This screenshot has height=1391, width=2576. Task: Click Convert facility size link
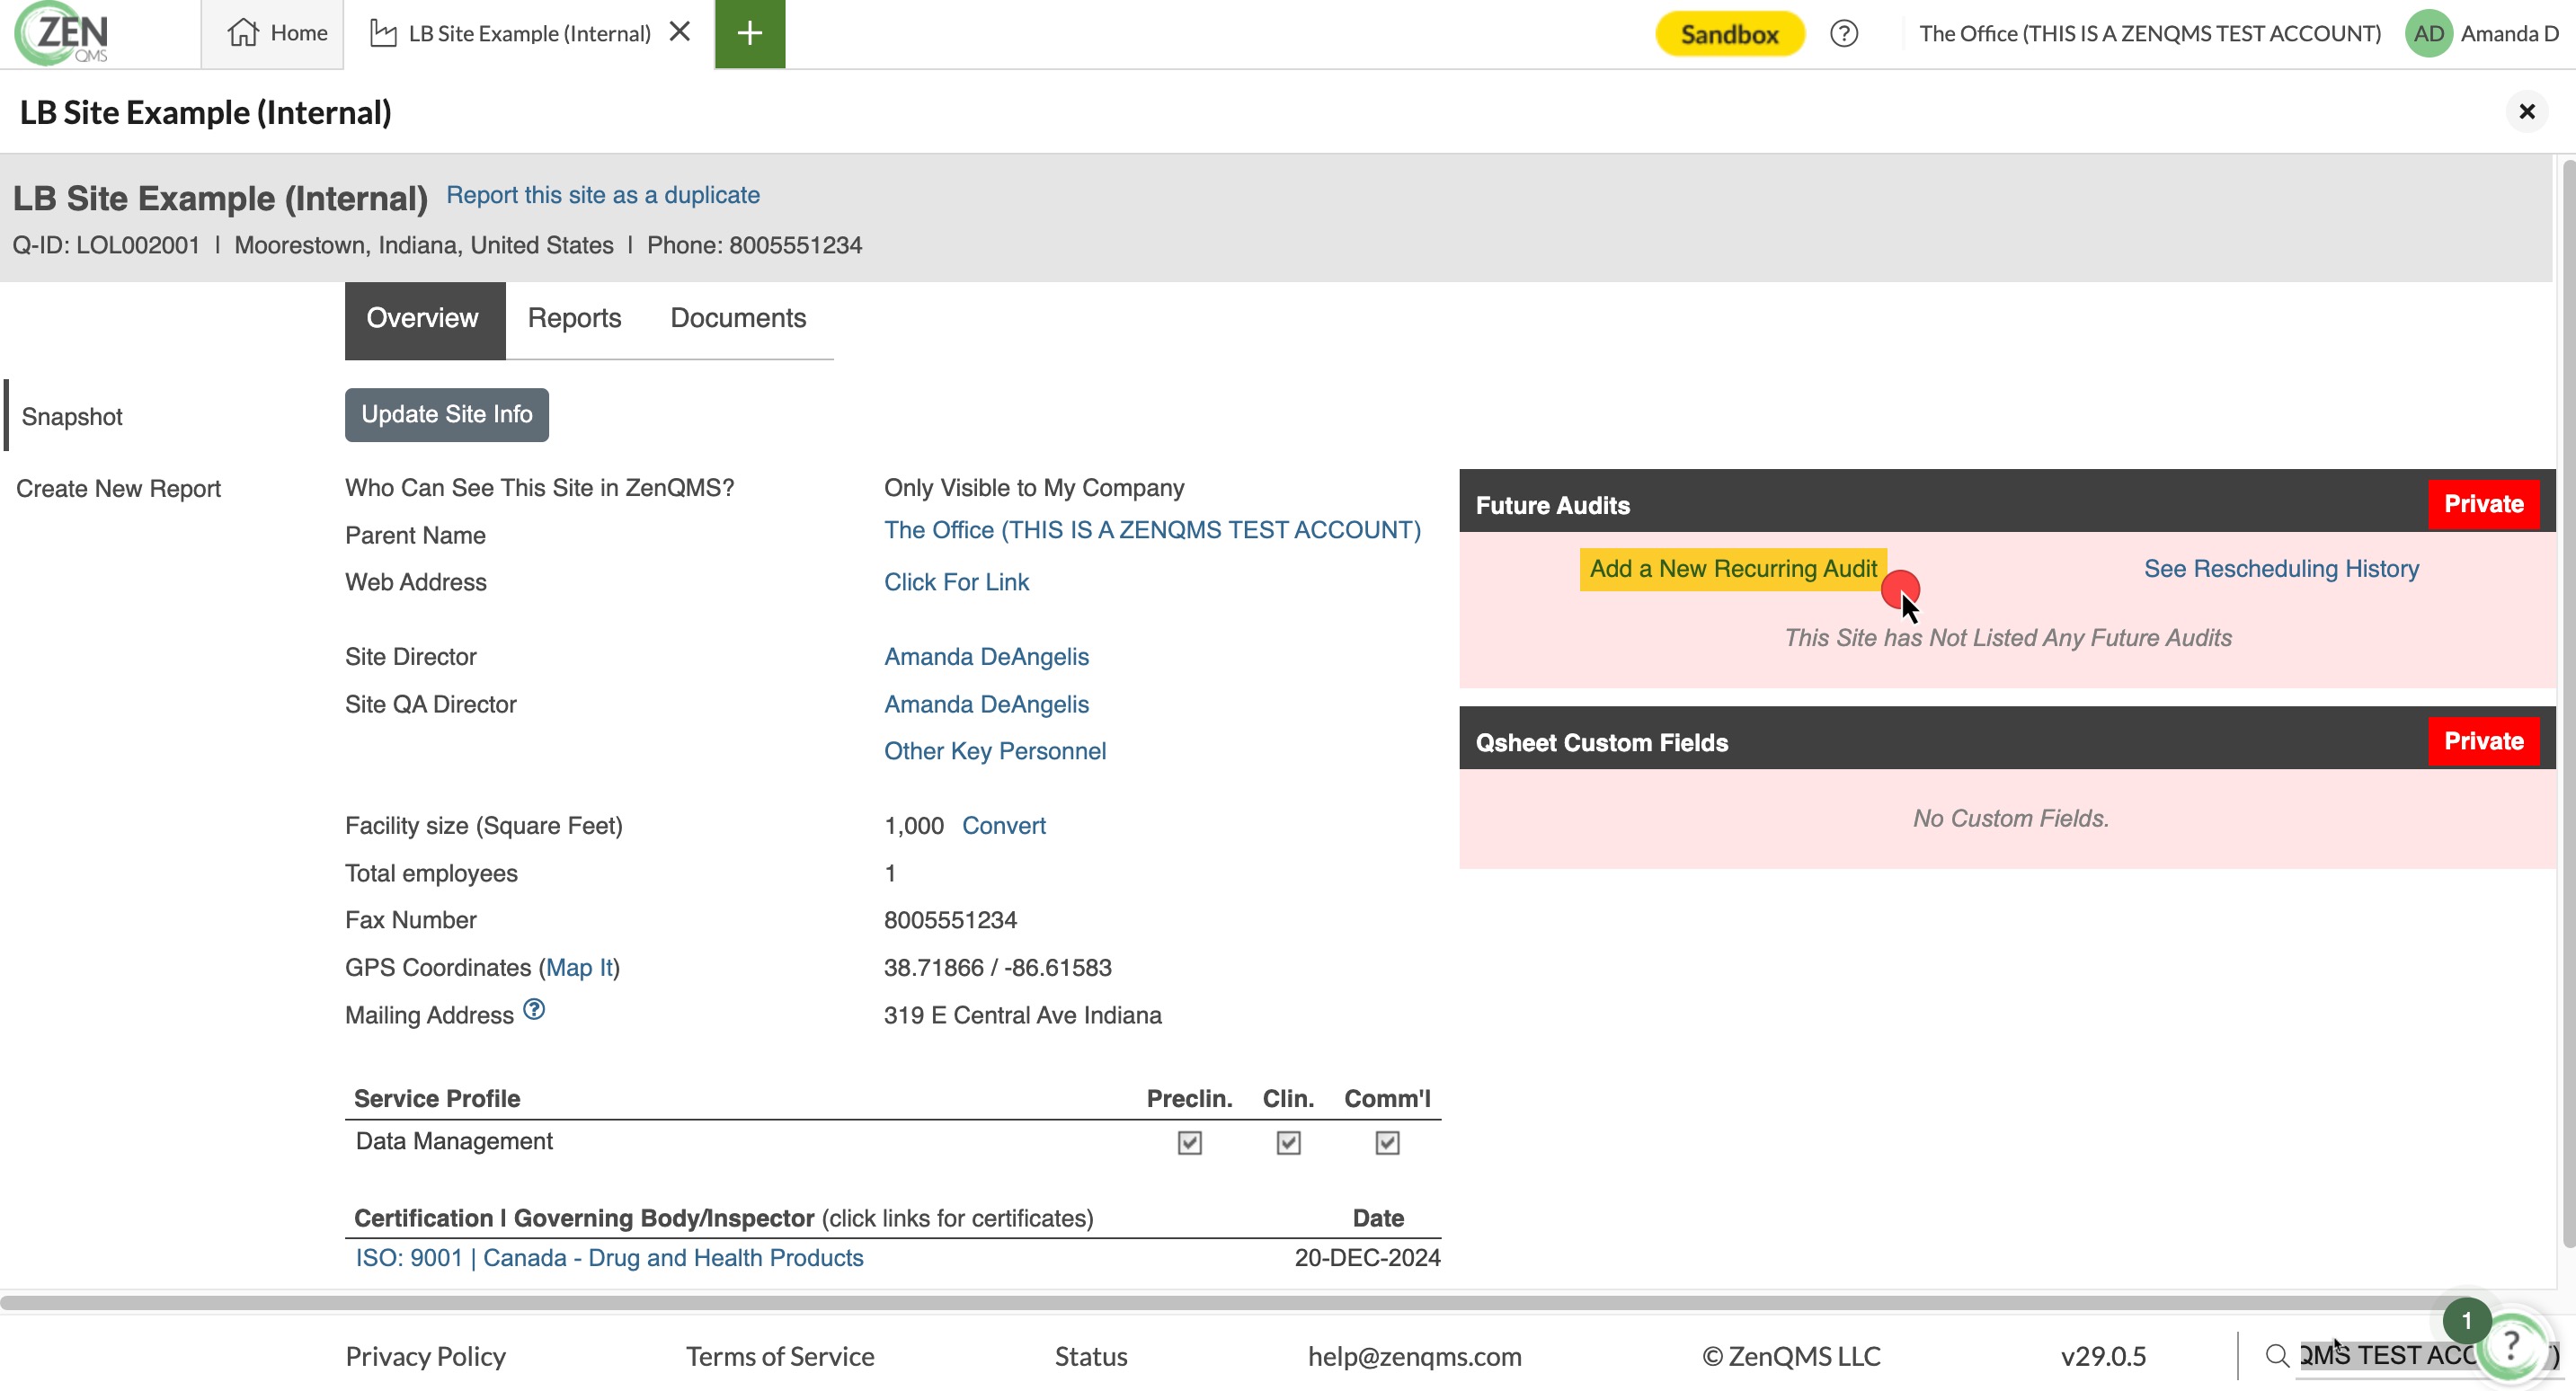click(x=1004, y=826)
